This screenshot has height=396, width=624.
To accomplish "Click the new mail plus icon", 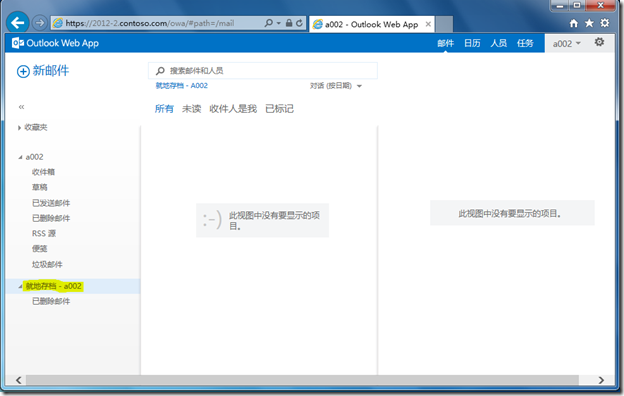I will point(23,71).
